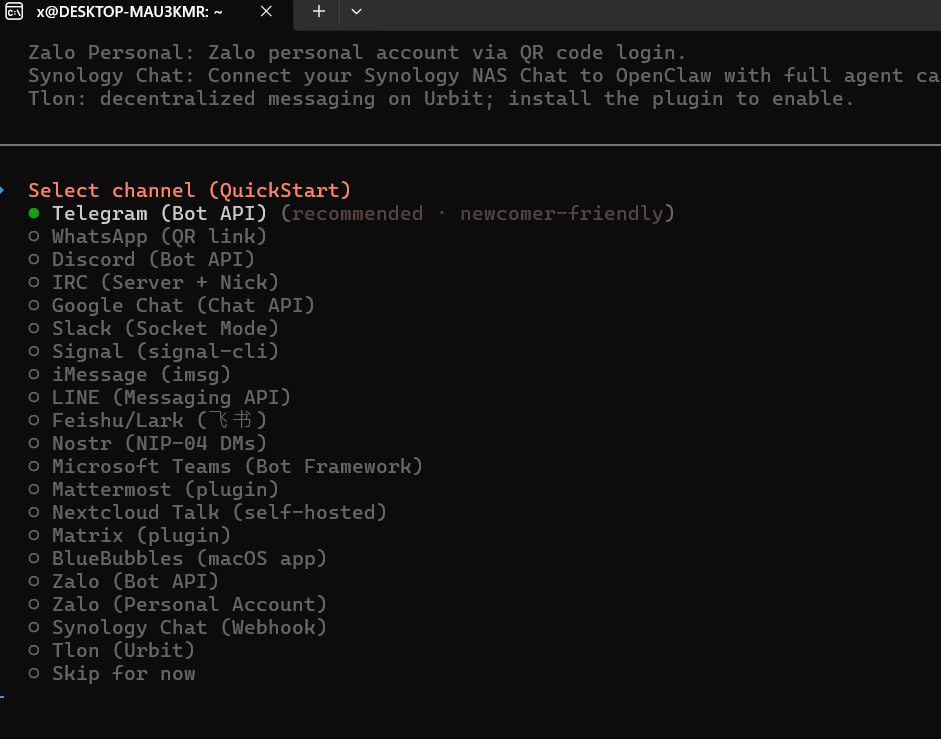The width and height of the screenshot is (941, 739).
Task: Click the terminal icon on the tab
Action: click(14, 12)
